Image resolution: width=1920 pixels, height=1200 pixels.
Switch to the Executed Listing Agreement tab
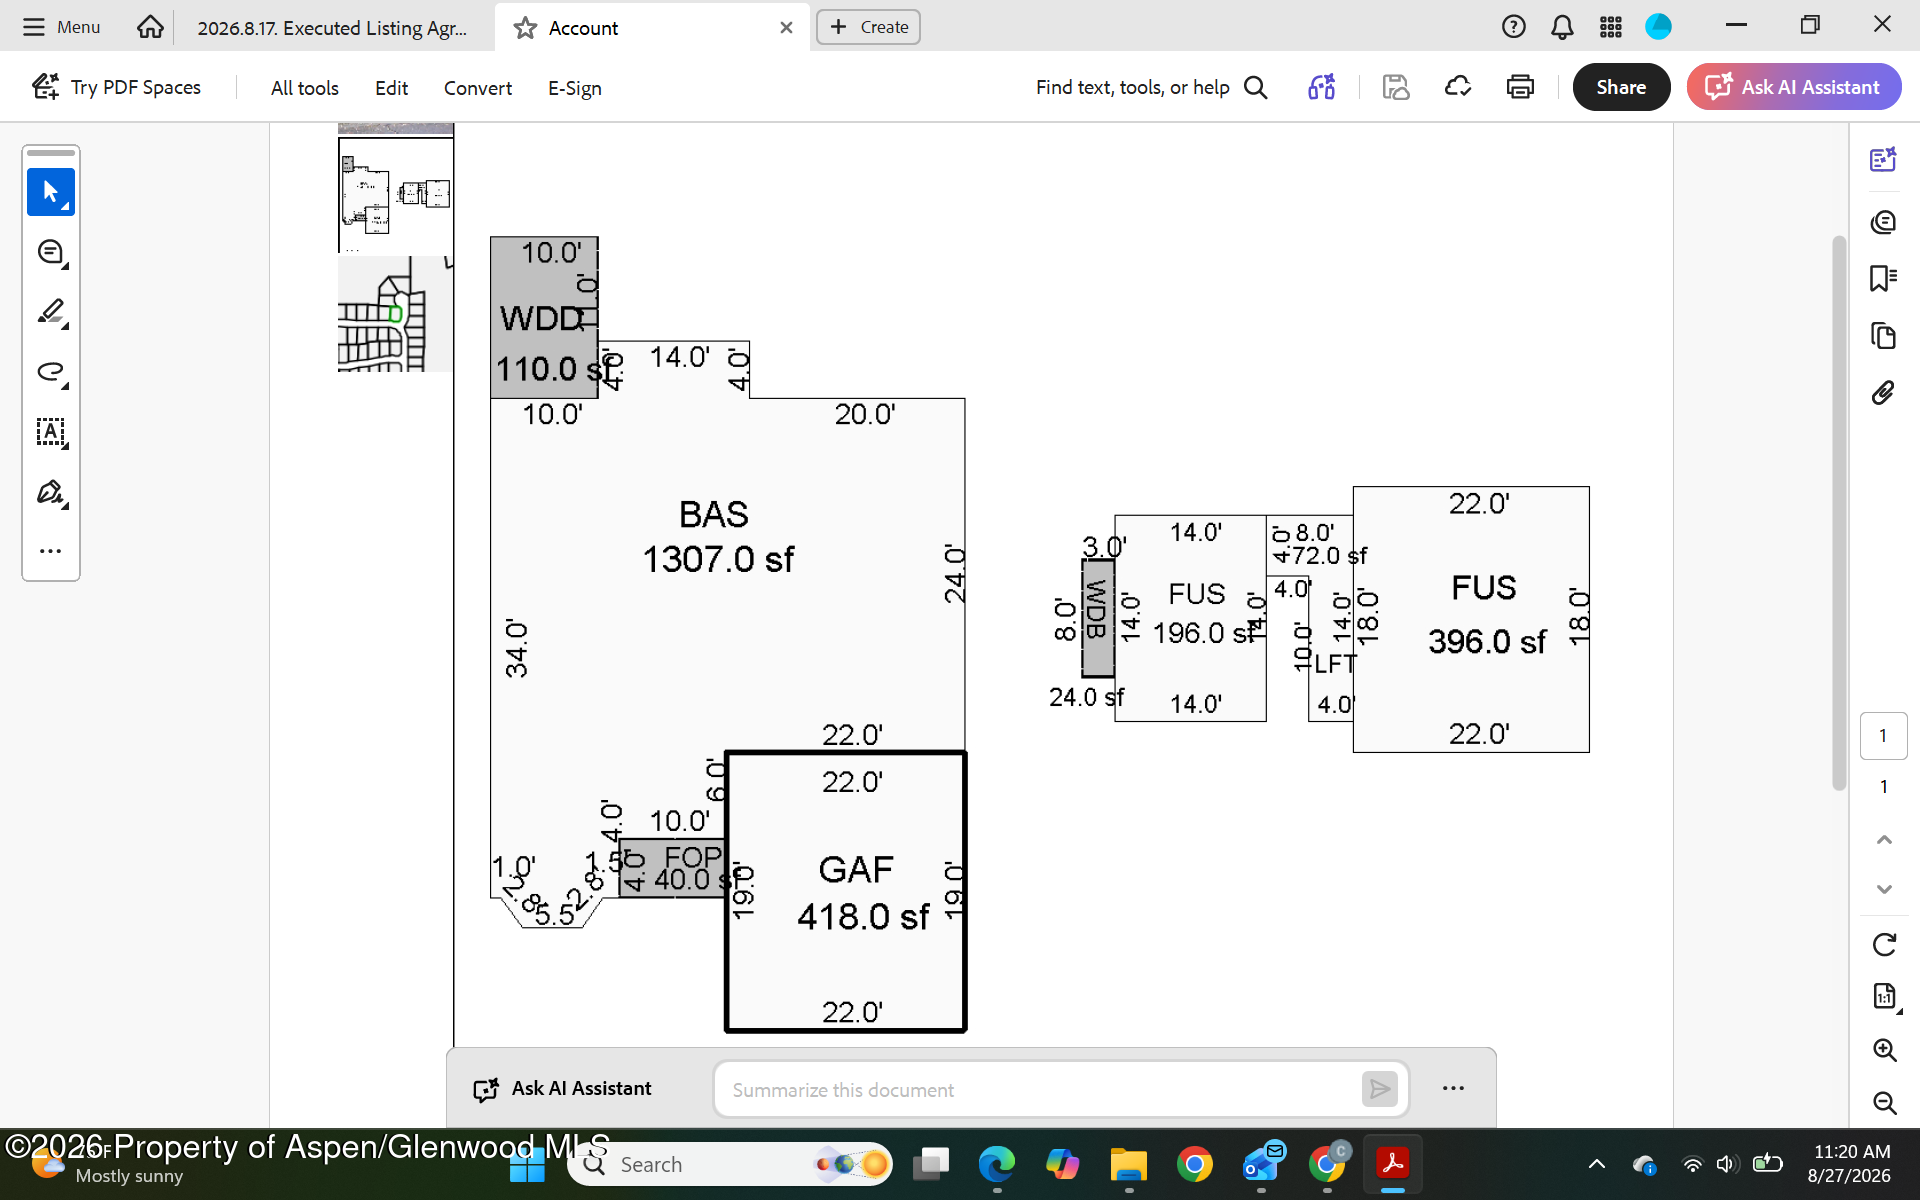pos(333,28)
